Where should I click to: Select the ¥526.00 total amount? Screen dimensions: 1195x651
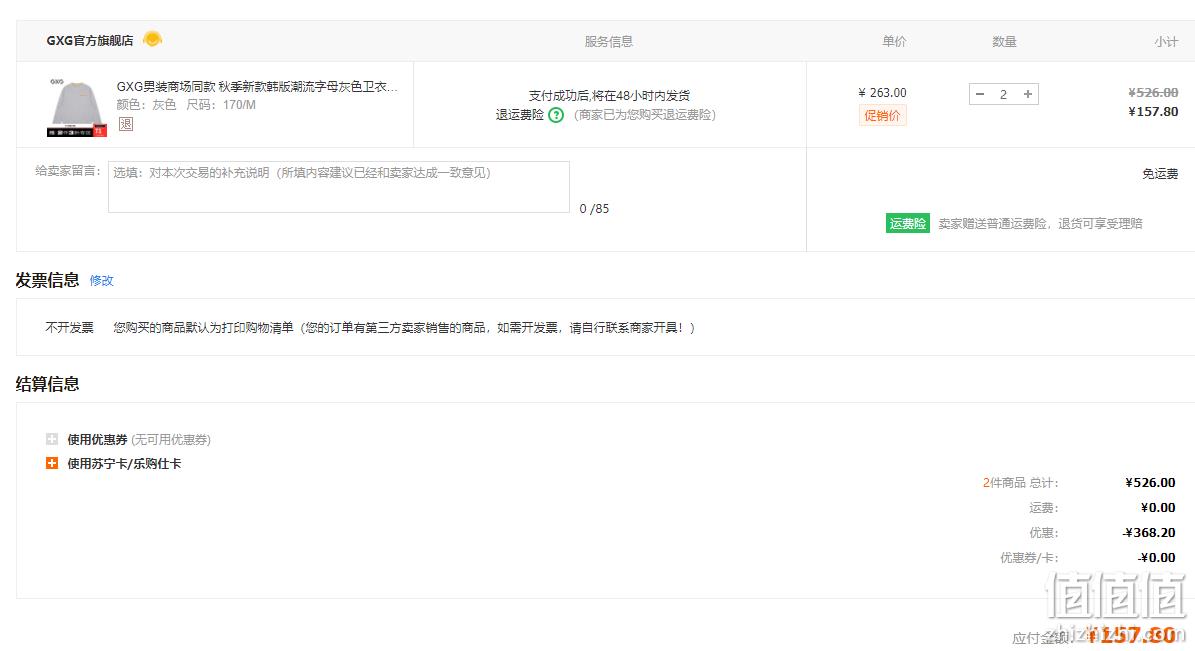1150,483
